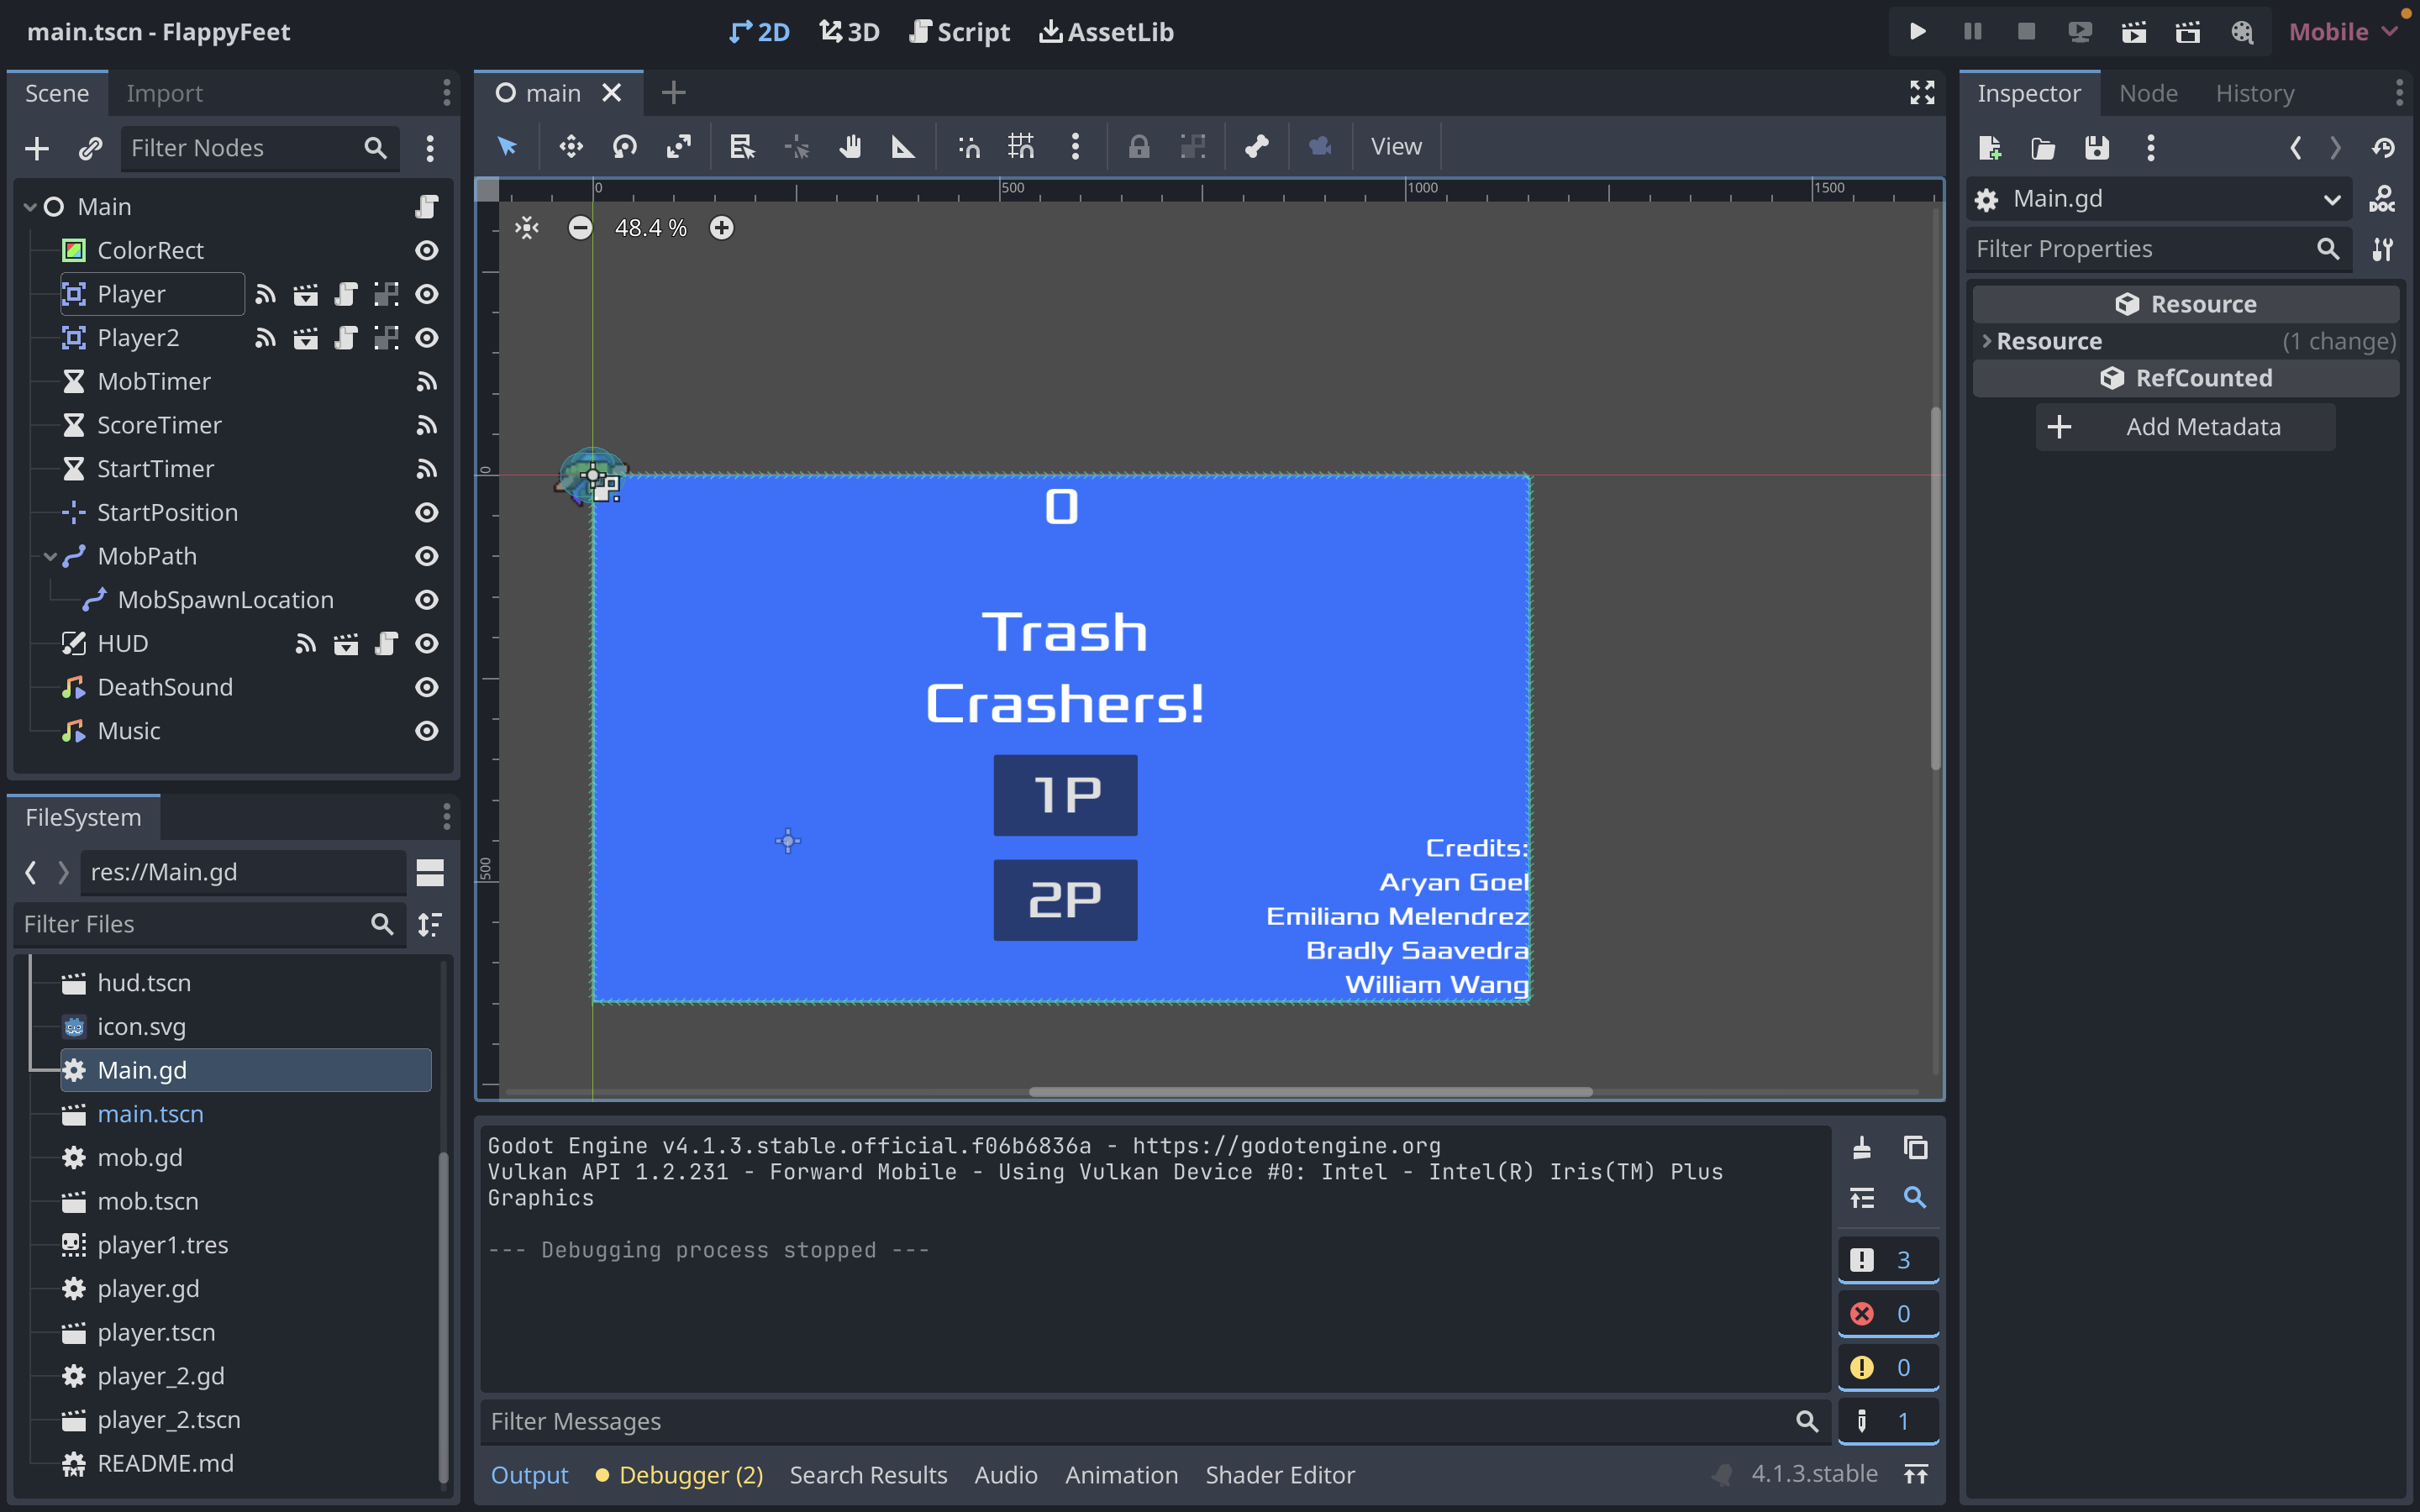
Task: Hide the ColorRect node
Action: click(427, 251)
